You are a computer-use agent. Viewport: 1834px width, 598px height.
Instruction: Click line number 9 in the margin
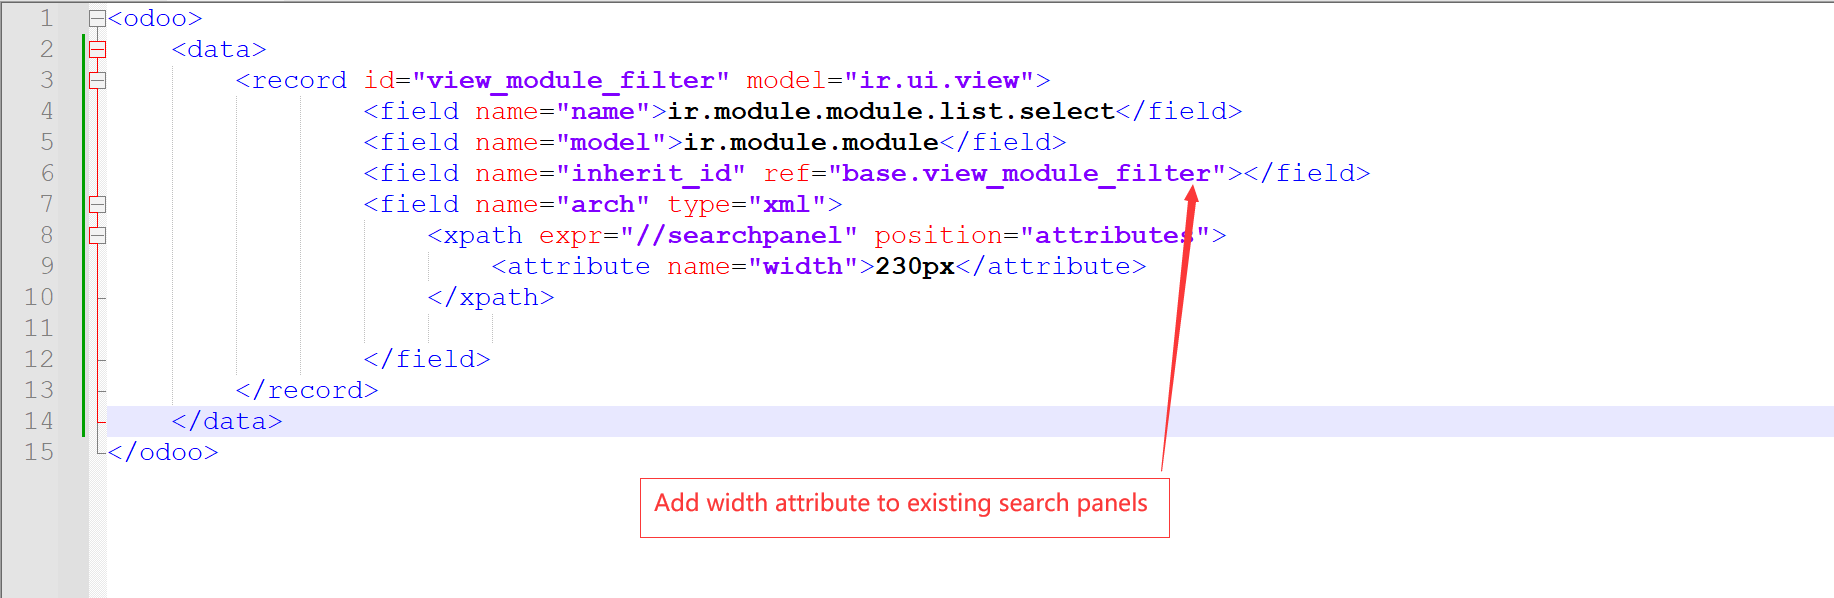[46, 266]
